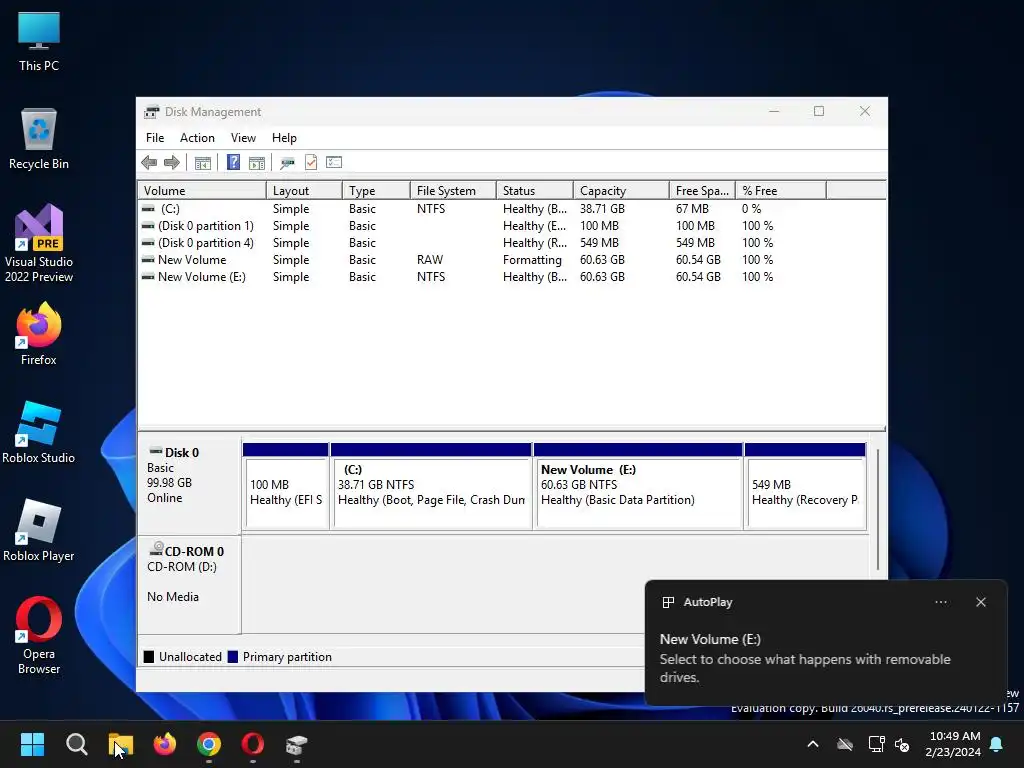Screen dimensions: 1024x768
Task: Open taskbar Search magnifier
Action: pyautogui.click(x=76, y=744)
